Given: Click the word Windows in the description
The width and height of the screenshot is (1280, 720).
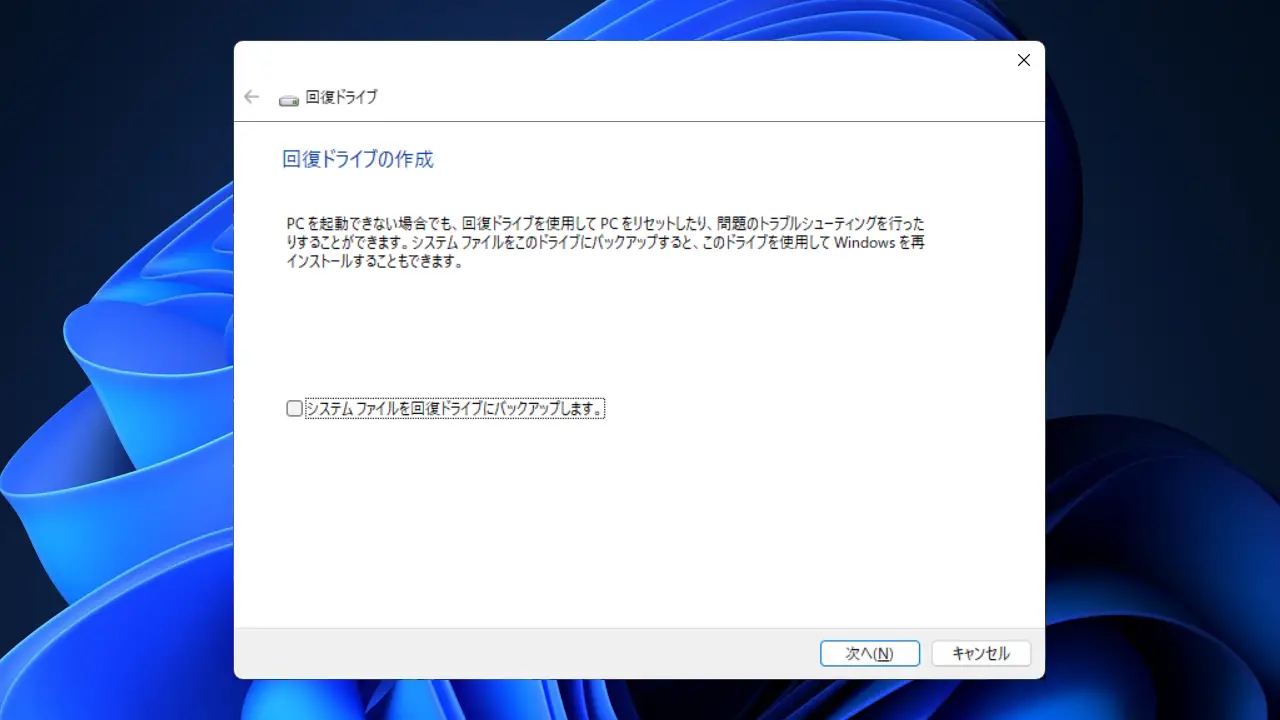Looking at the screenshot, I should pos(864,243).
